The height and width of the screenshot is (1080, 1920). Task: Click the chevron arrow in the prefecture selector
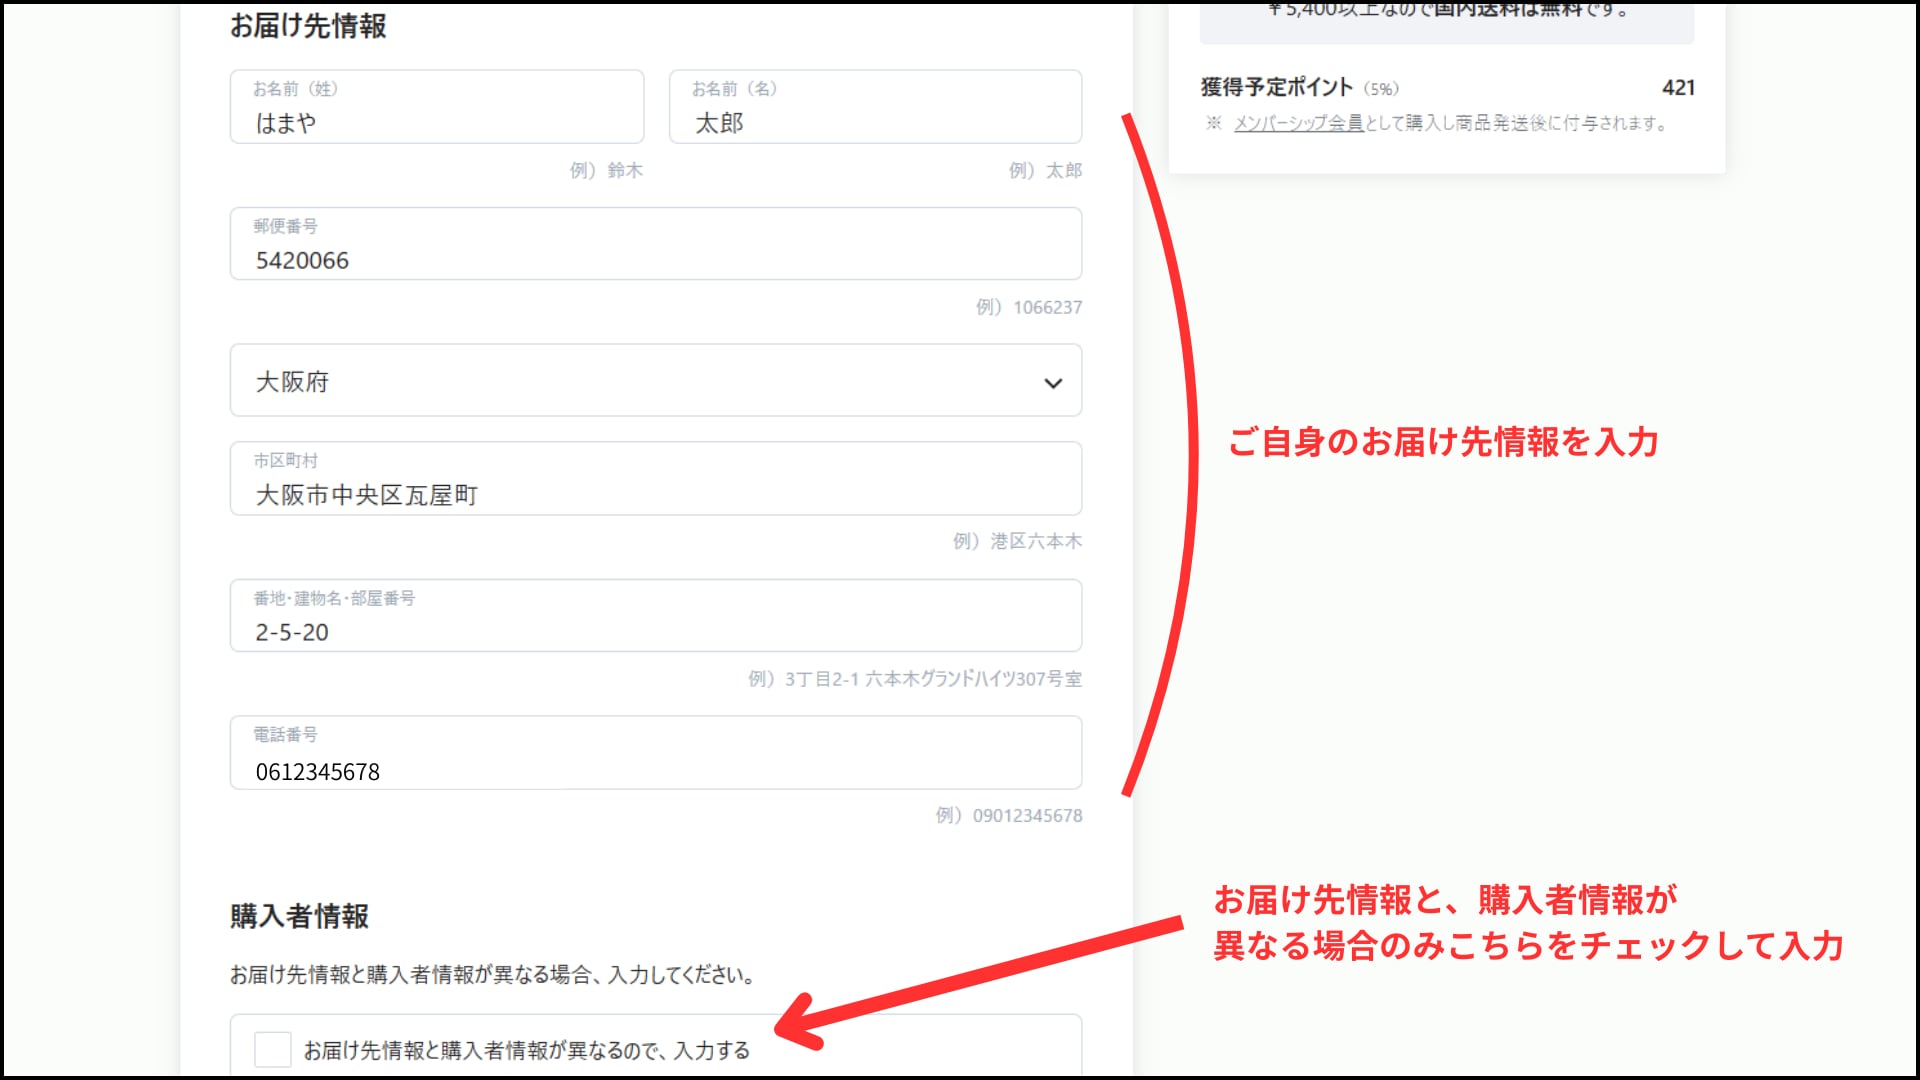point(1052,383)
